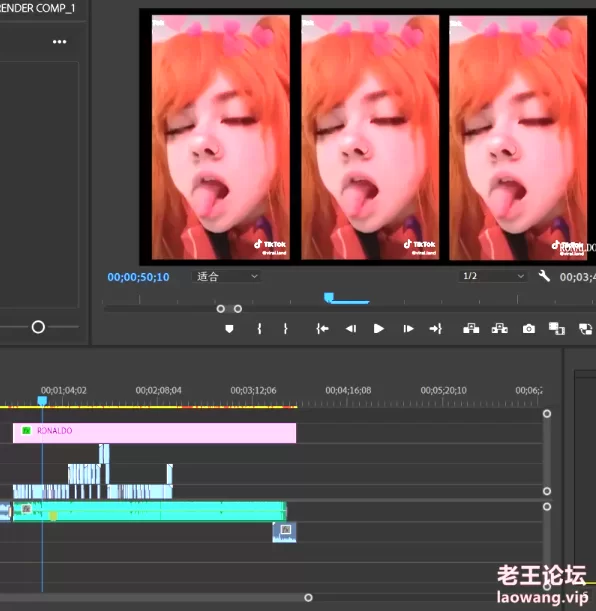Step forward one frame
Screen dimensions: 596x611
[408, 329]
